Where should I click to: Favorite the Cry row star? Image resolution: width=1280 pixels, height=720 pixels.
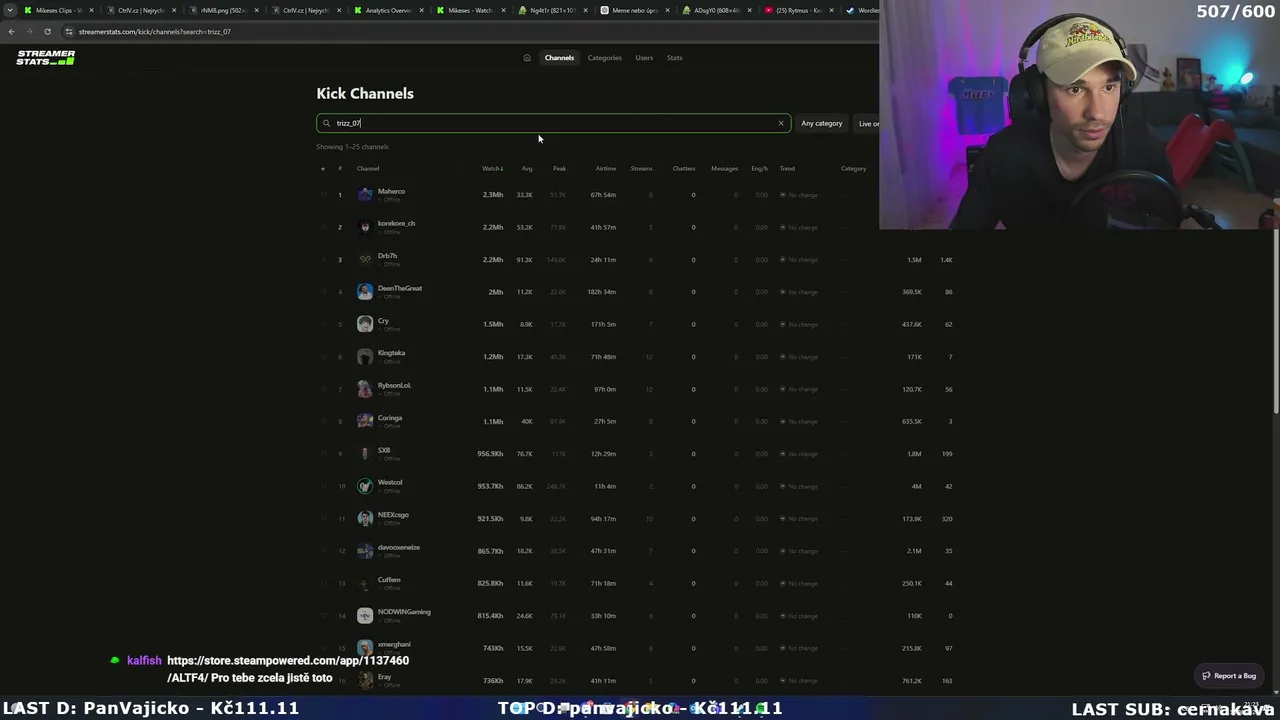click(323, 324)
